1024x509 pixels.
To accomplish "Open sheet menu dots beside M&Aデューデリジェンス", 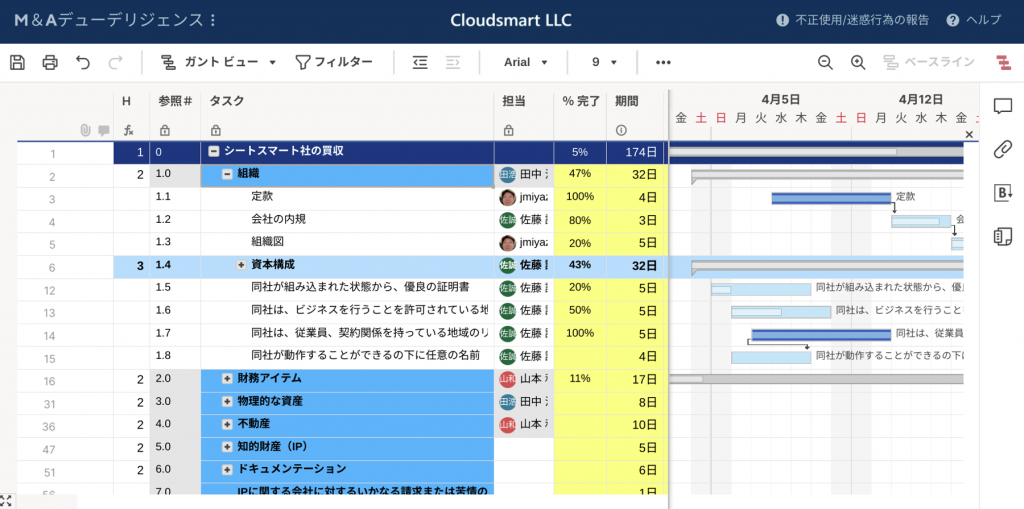I will (x=214, y=20).
